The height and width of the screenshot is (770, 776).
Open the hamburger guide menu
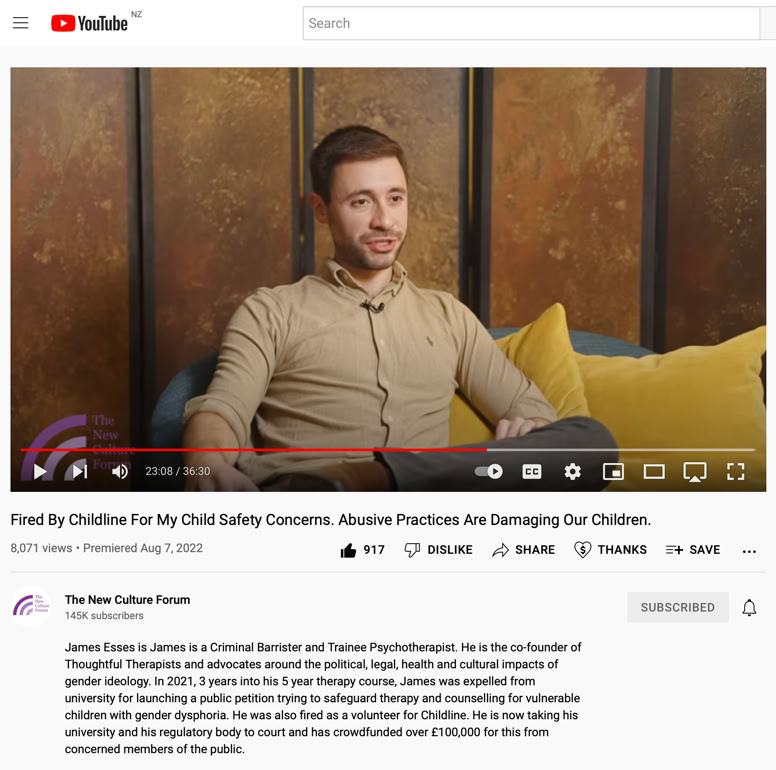click(x=20, y=23)
